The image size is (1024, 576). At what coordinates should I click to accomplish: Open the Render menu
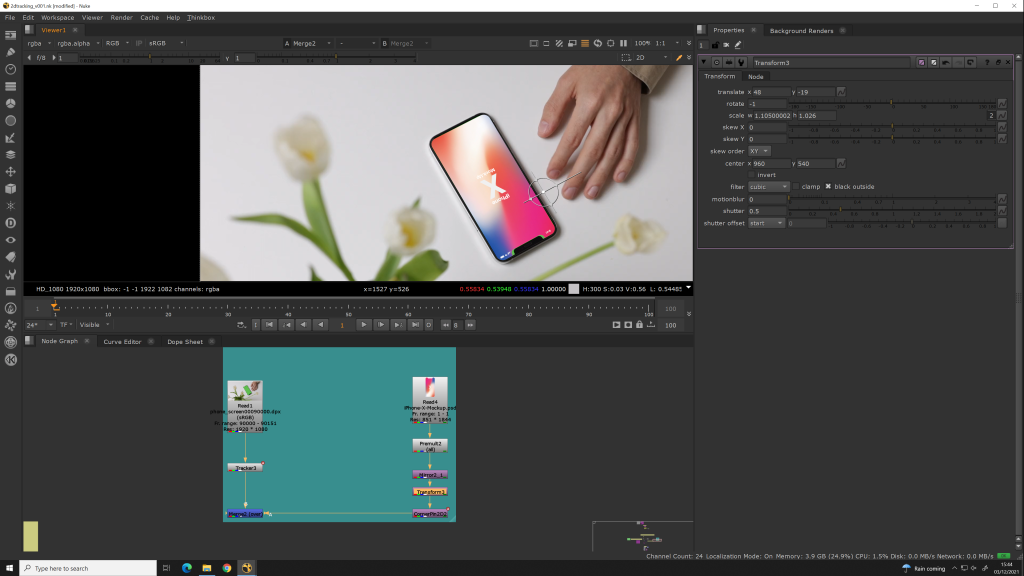(x=121, y=17)
